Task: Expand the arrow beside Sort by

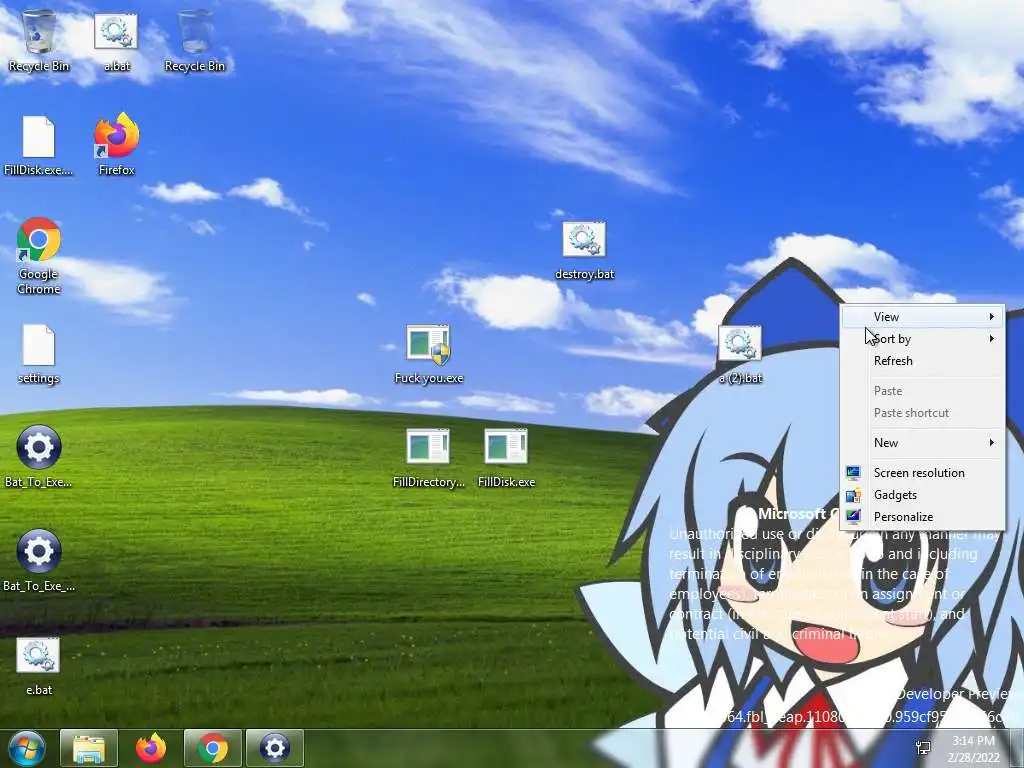Action: click(x=991, y=339)
